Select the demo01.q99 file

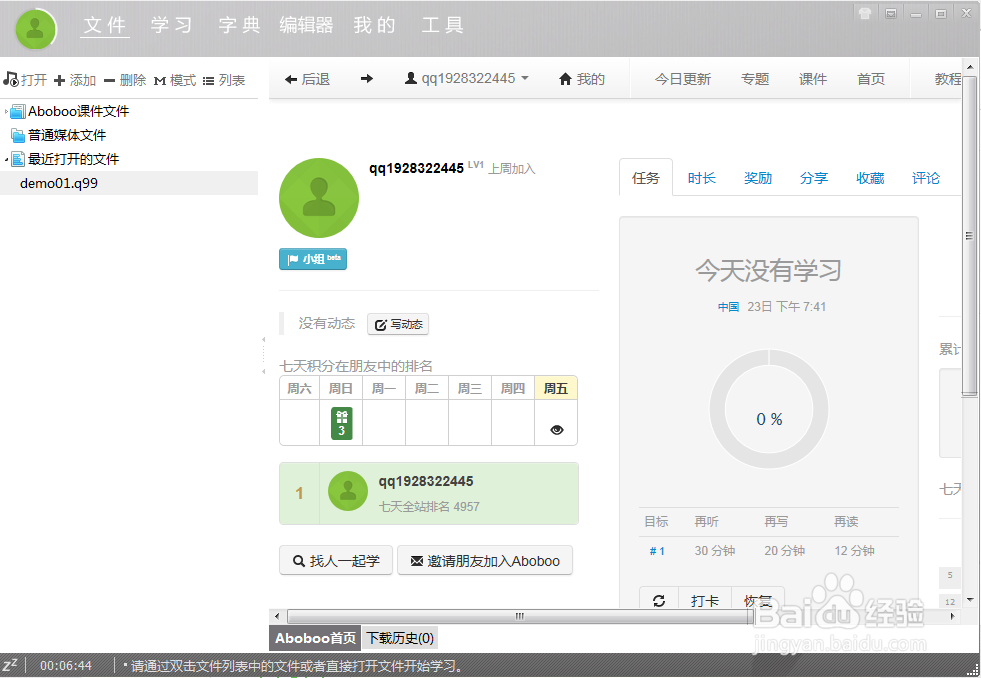[129, 183]
